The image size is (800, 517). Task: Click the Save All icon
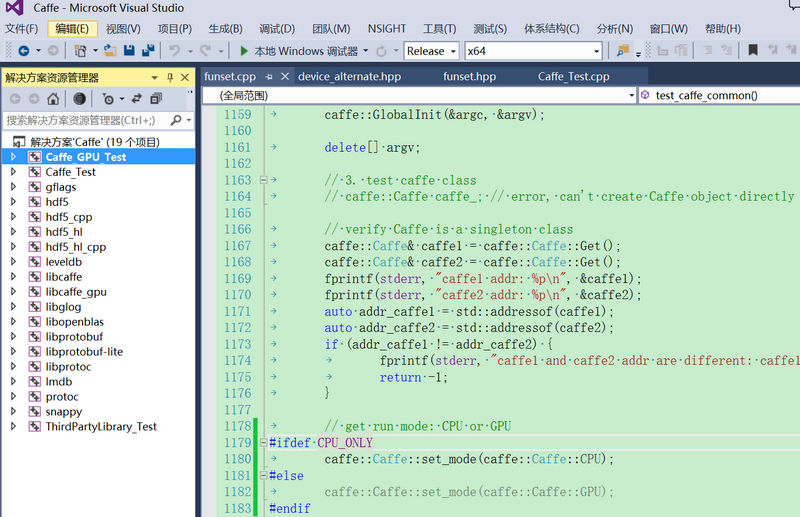pos(148,51)
